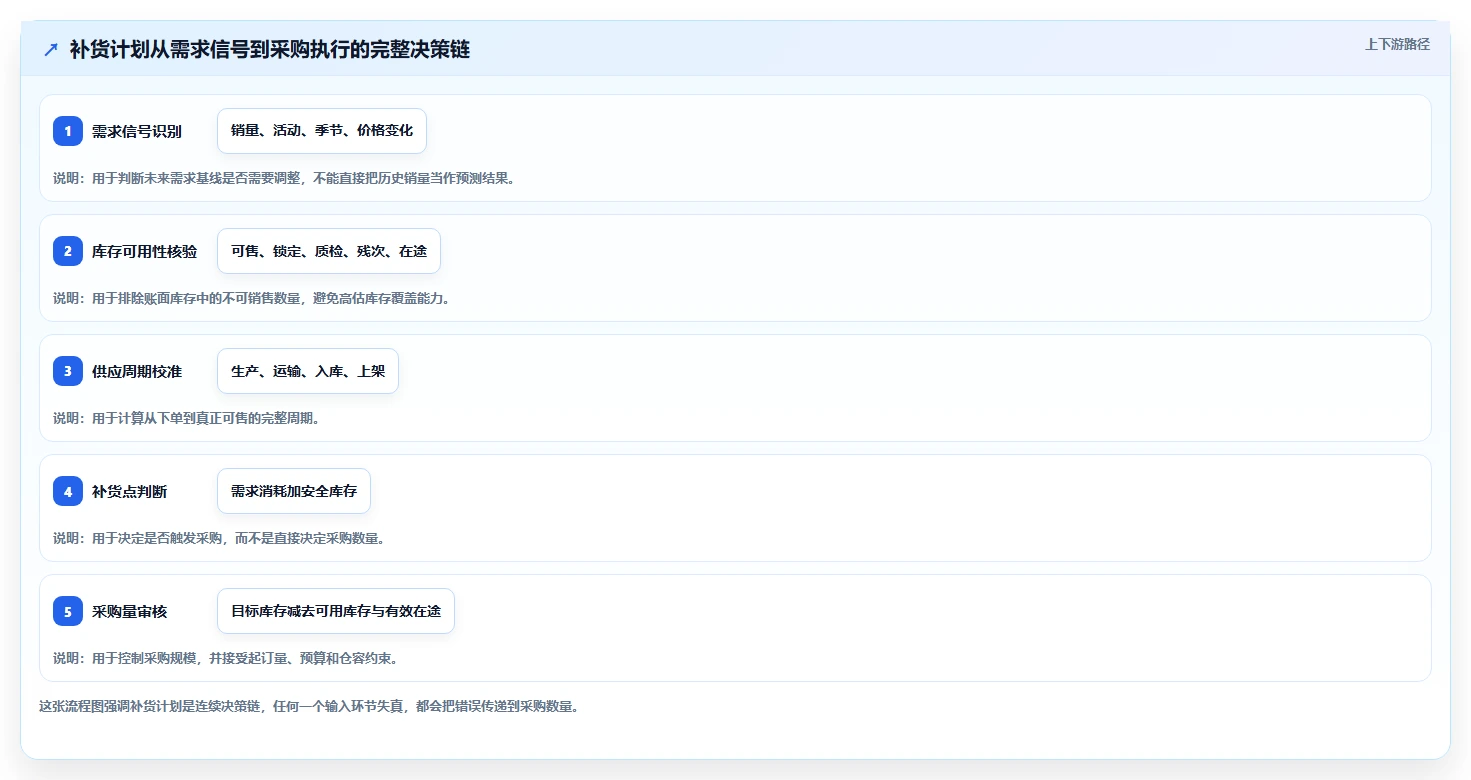
Task: Click the 供应周期校准 step title
Action: pos(137,371)
